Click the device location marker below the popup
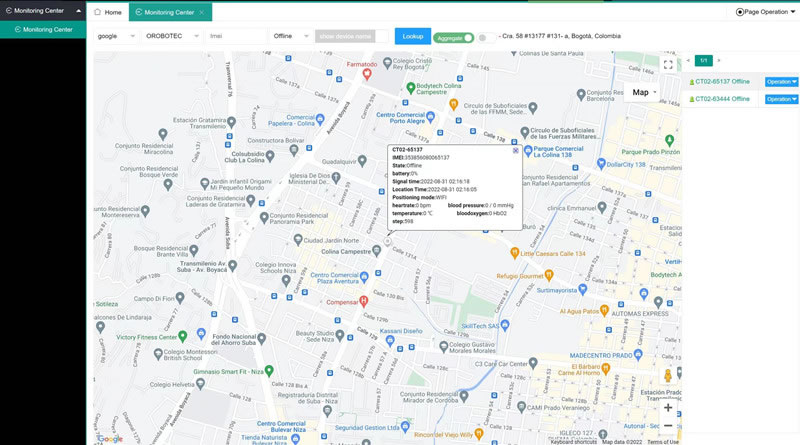 coord(388,242)
